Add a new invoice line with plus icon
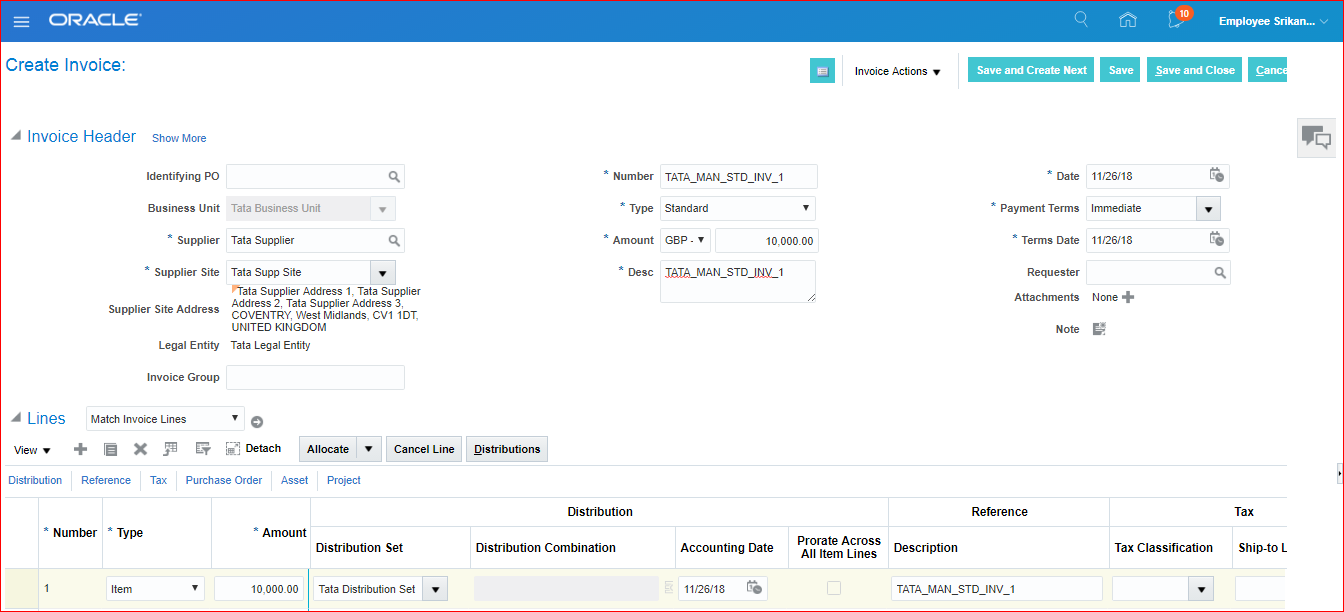The height and width of the screenshot is (612, 1344). point(81,449)
